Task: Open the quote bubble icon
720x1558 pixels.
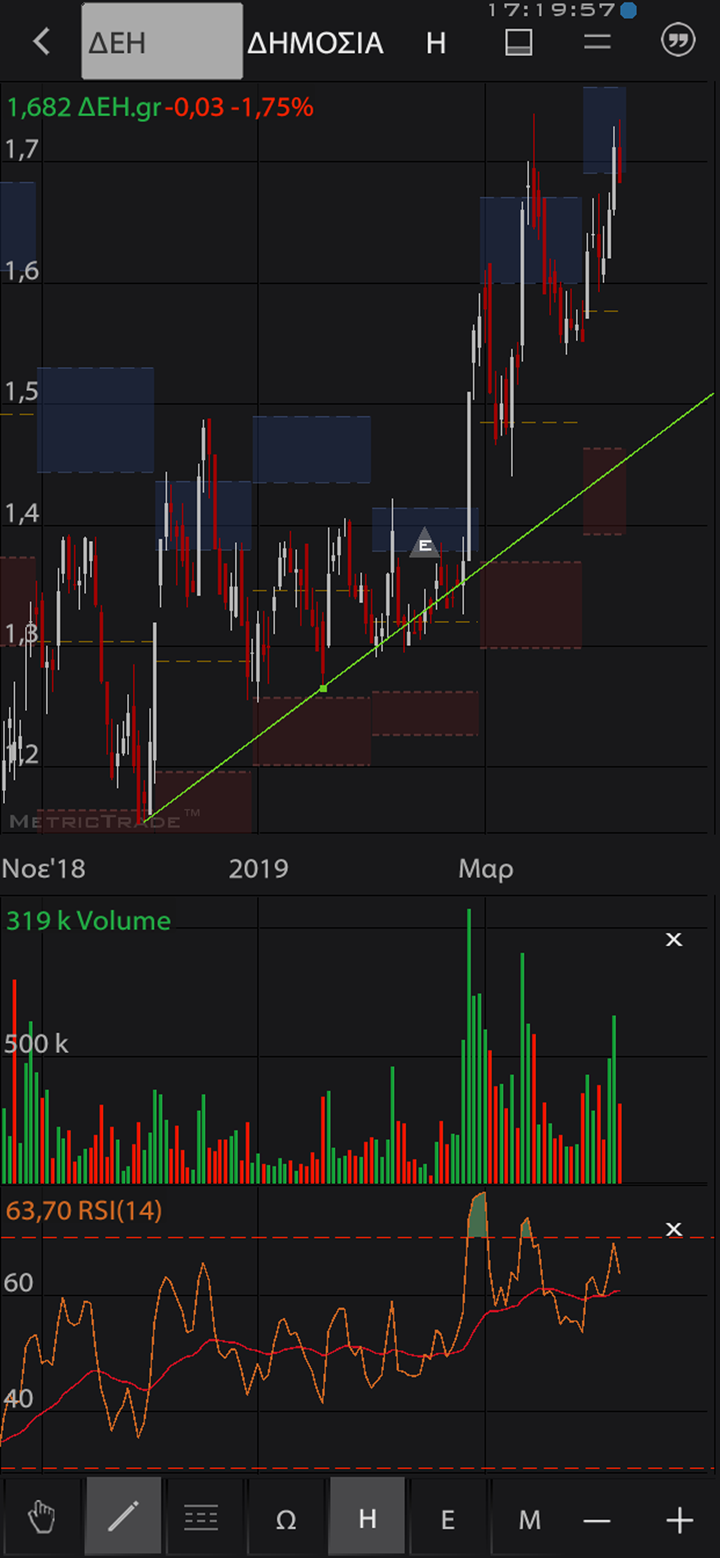Action: pos(678,41)
